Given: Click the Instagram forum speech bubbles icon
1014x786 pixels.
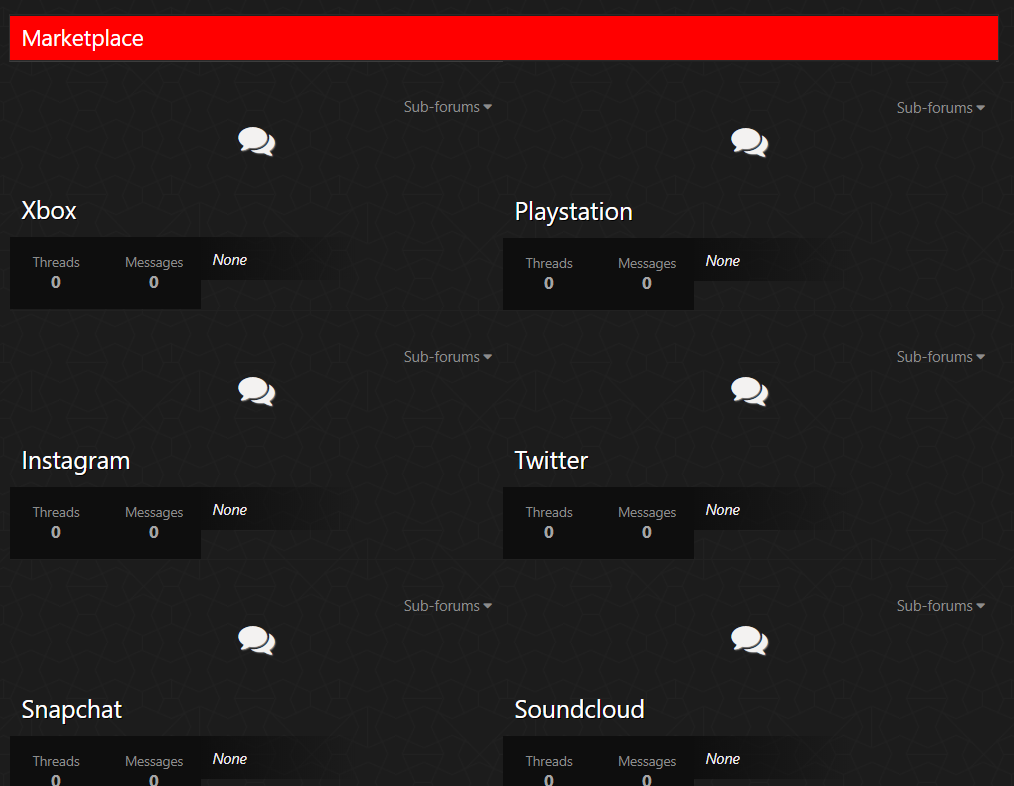Looking at the screenshot, I should 257,391.
